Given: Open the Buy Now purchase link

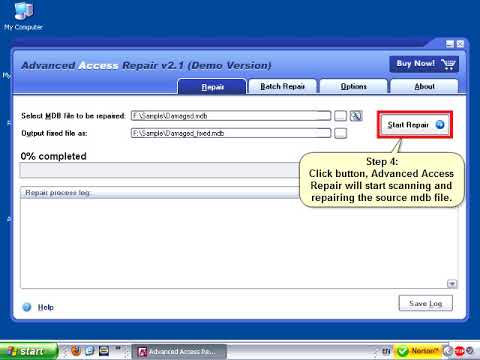Looking at the screenshot, I should click(x=424, y=64).
